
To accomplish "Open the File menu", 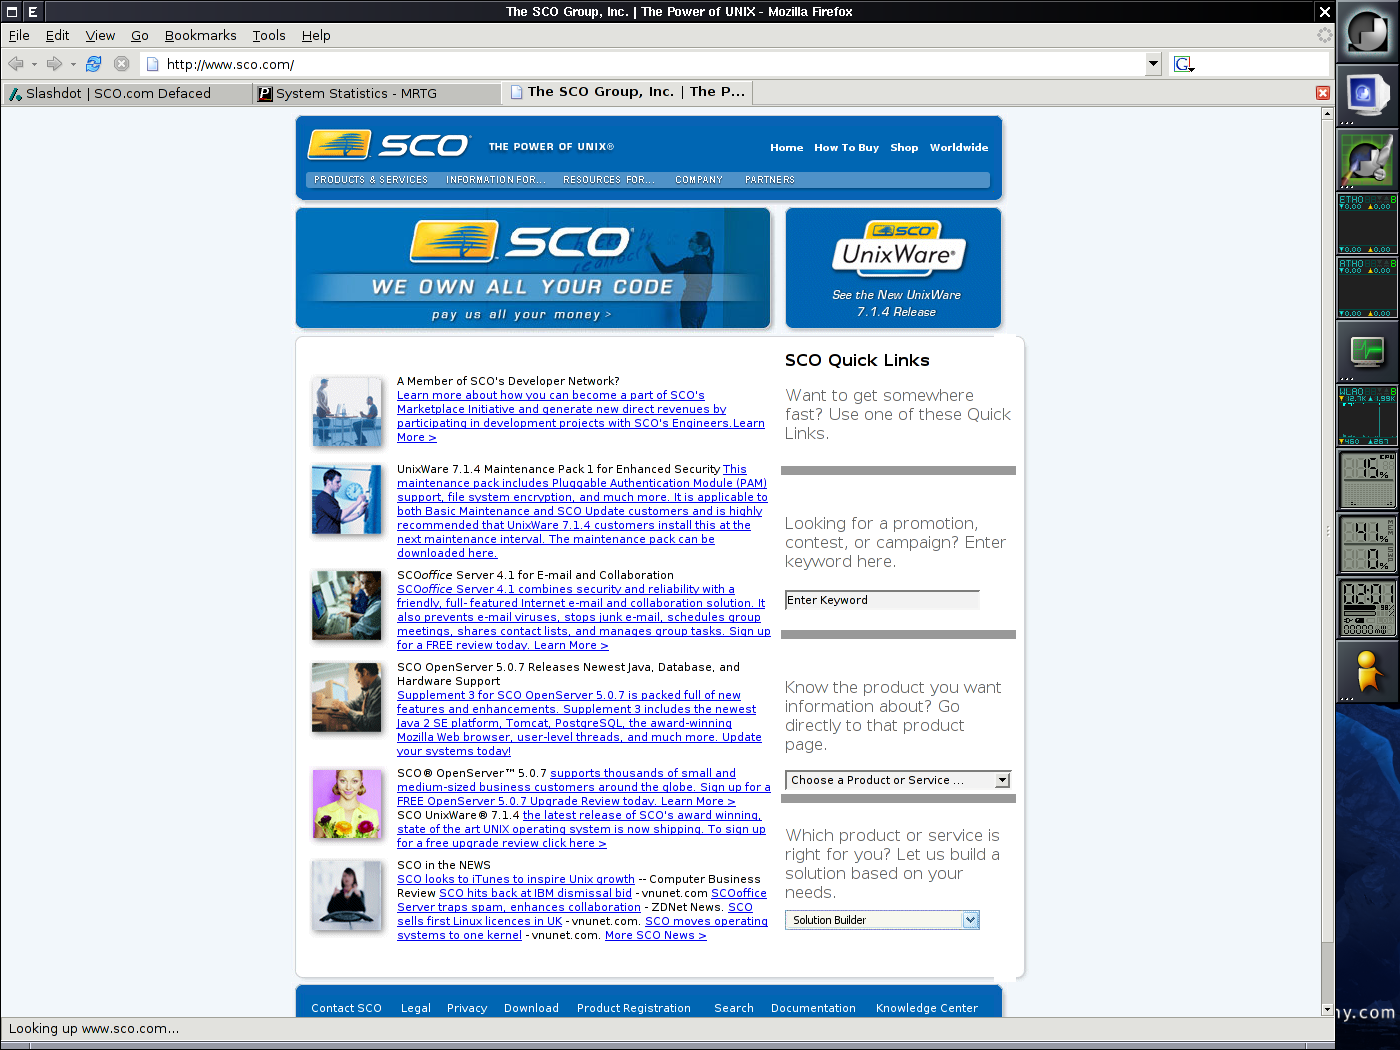I will (x=19, y=35).
